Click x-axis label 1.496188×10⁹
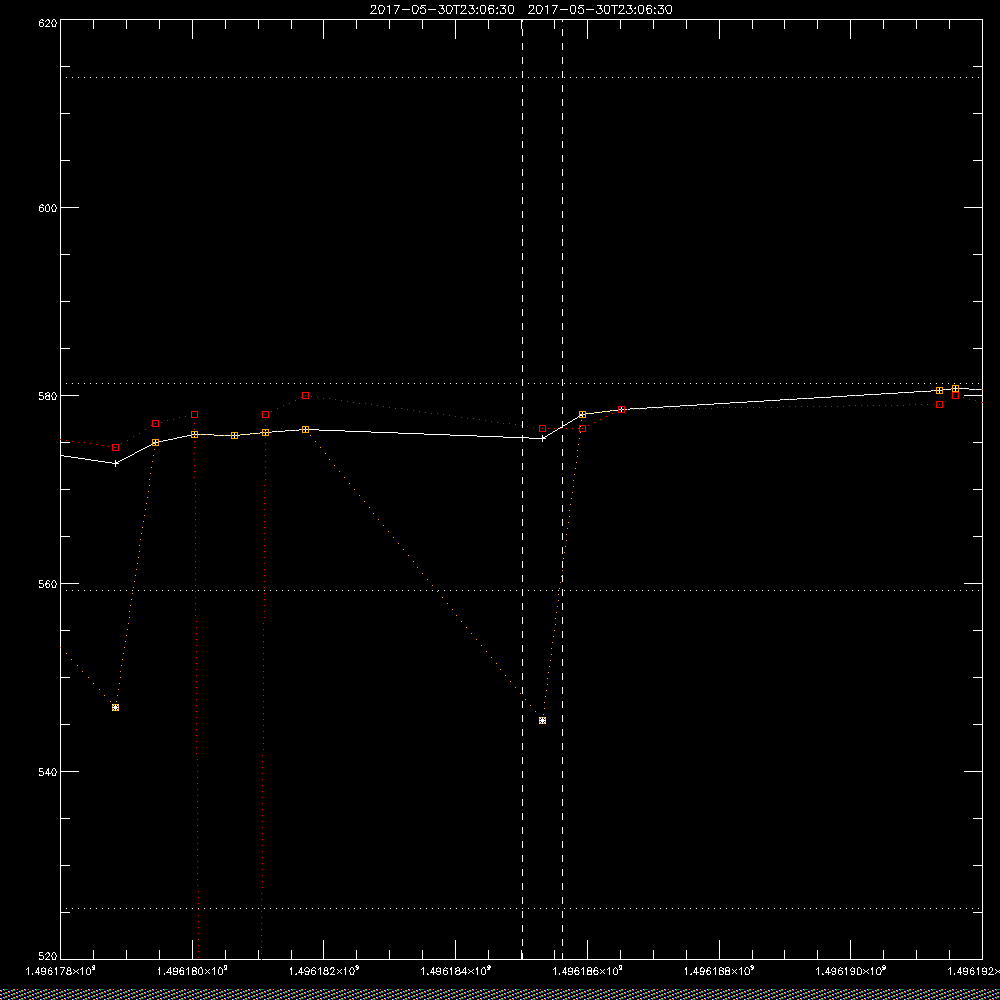This screenshot has width=1000, height=1000. 719,971
